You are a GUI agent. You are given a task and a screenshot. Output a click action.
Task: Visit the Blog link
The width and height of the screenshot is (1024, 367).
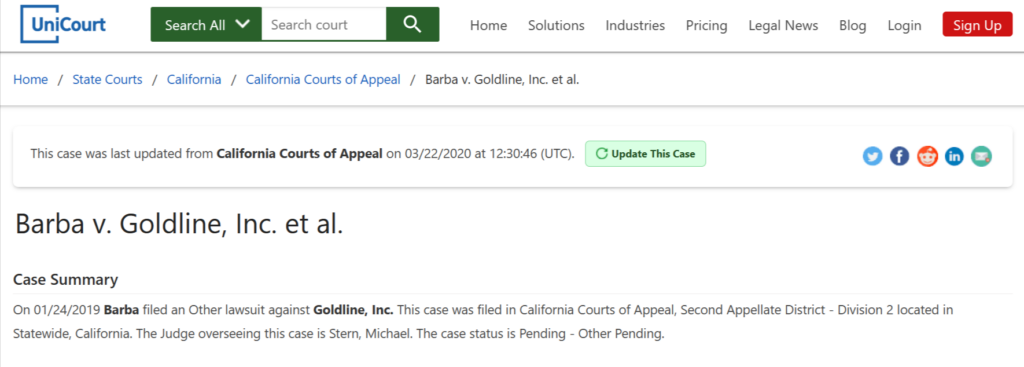click(x=853, y=25)
